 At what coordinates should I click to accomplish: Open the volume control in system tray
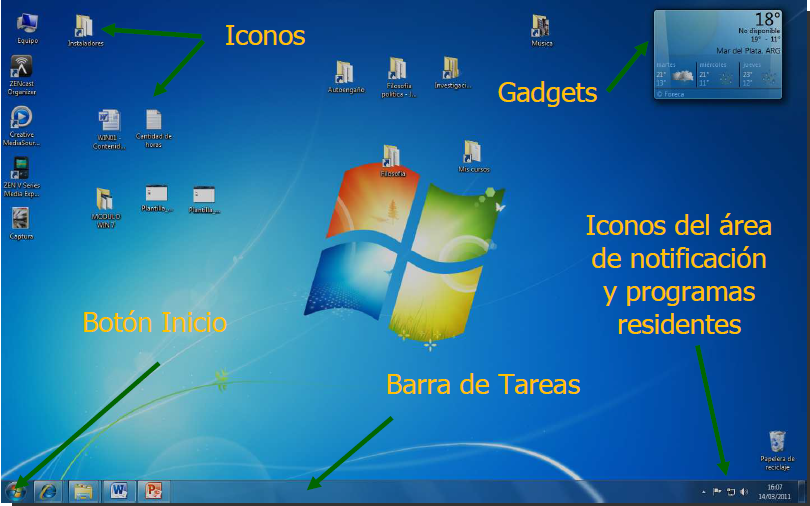click(743, 492)
